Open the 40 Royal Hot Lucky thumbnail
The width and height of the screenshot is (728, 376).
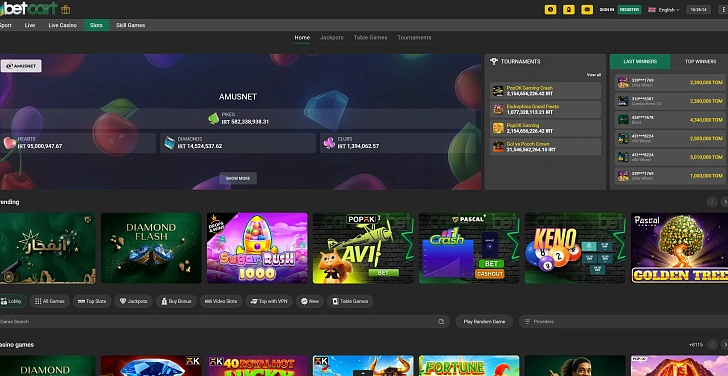click(257, 366)
